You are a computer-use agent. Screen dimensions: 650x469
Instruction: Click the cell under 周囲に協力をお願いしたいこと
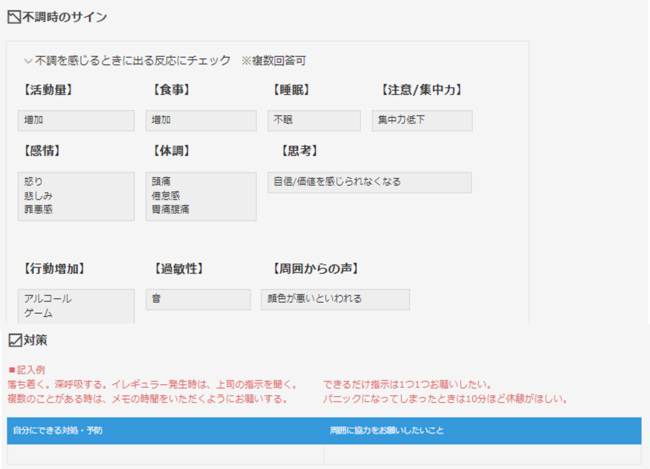pyautogui.click(x=482, y=455)
